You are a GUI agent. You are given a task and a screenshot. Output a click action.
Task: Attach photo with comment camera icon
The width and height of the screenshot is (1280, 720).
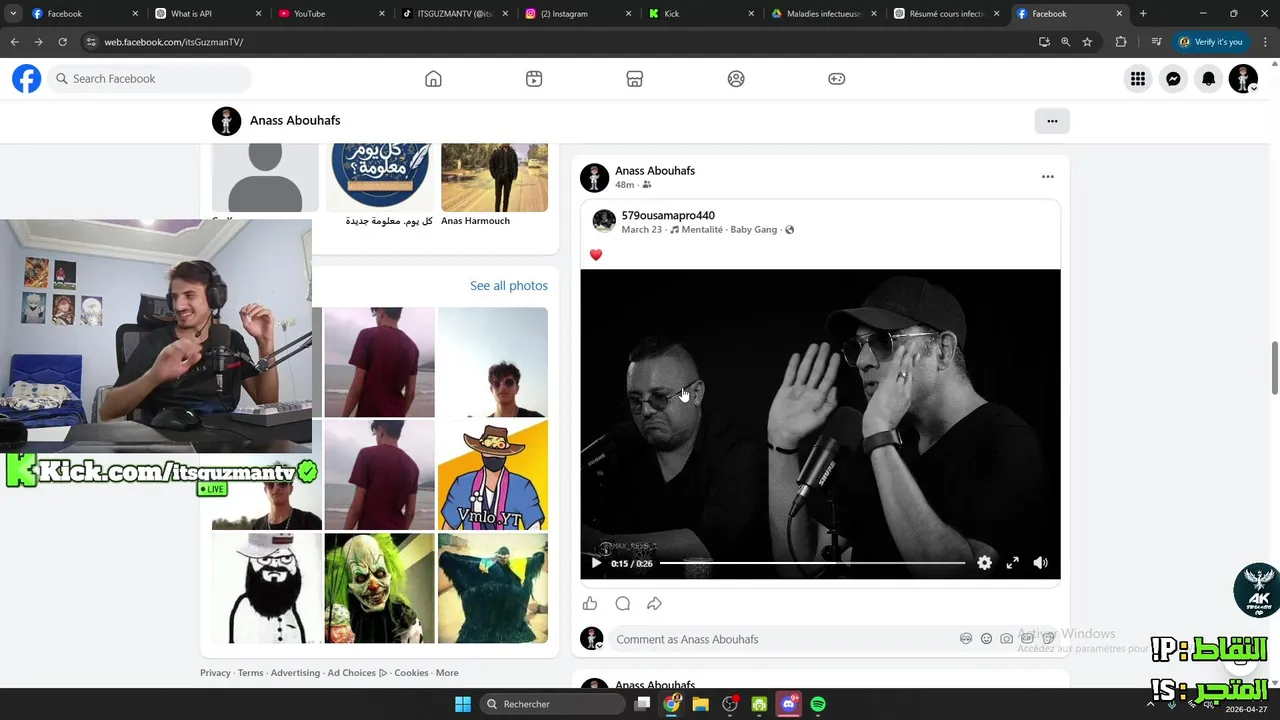(x=1006, y=639)
